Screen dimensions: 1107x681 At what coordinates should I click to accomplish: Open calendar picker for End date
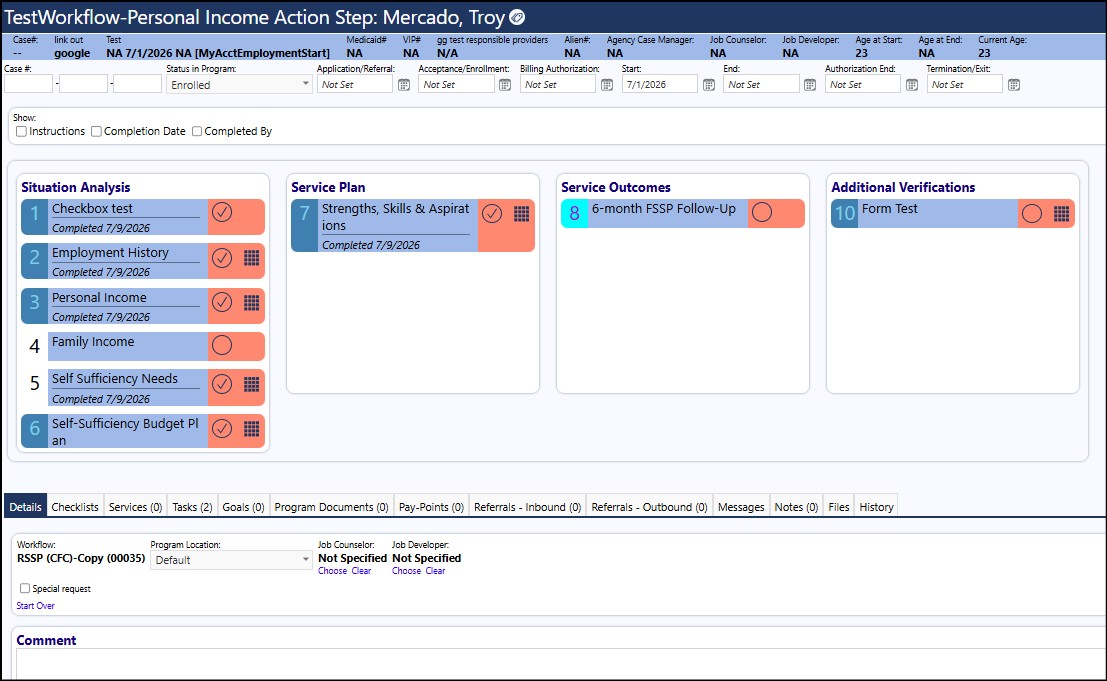pyautogui.click(x=810, y=85)
